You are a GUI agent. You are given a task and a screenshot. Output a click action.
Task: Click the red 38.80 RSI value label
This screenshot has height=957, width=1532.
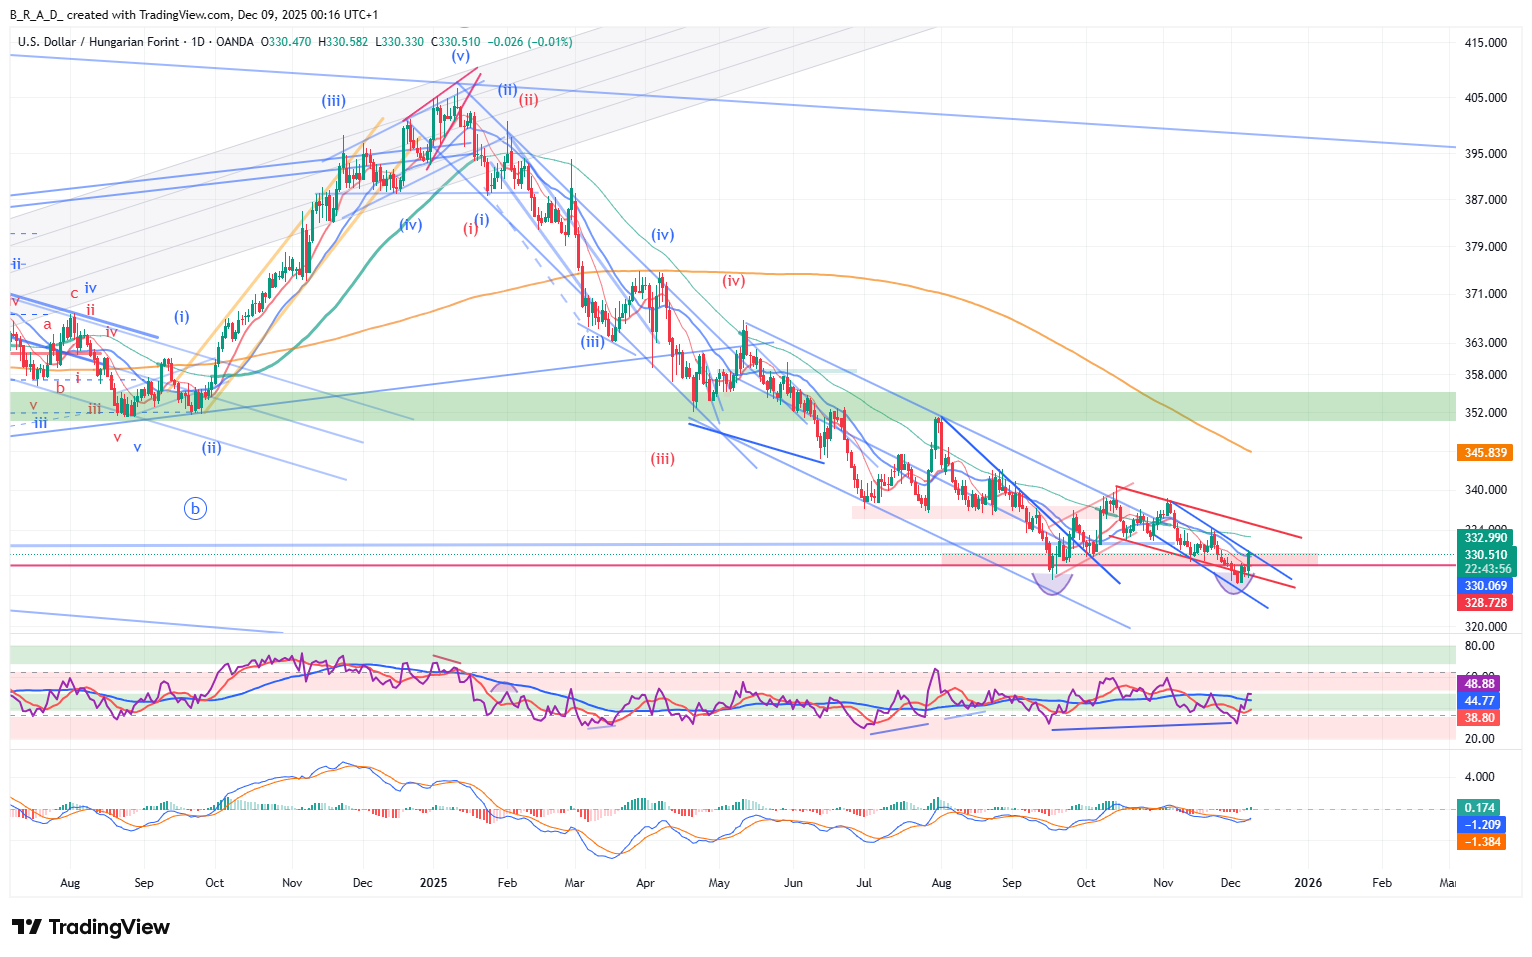coord(1479,718)
